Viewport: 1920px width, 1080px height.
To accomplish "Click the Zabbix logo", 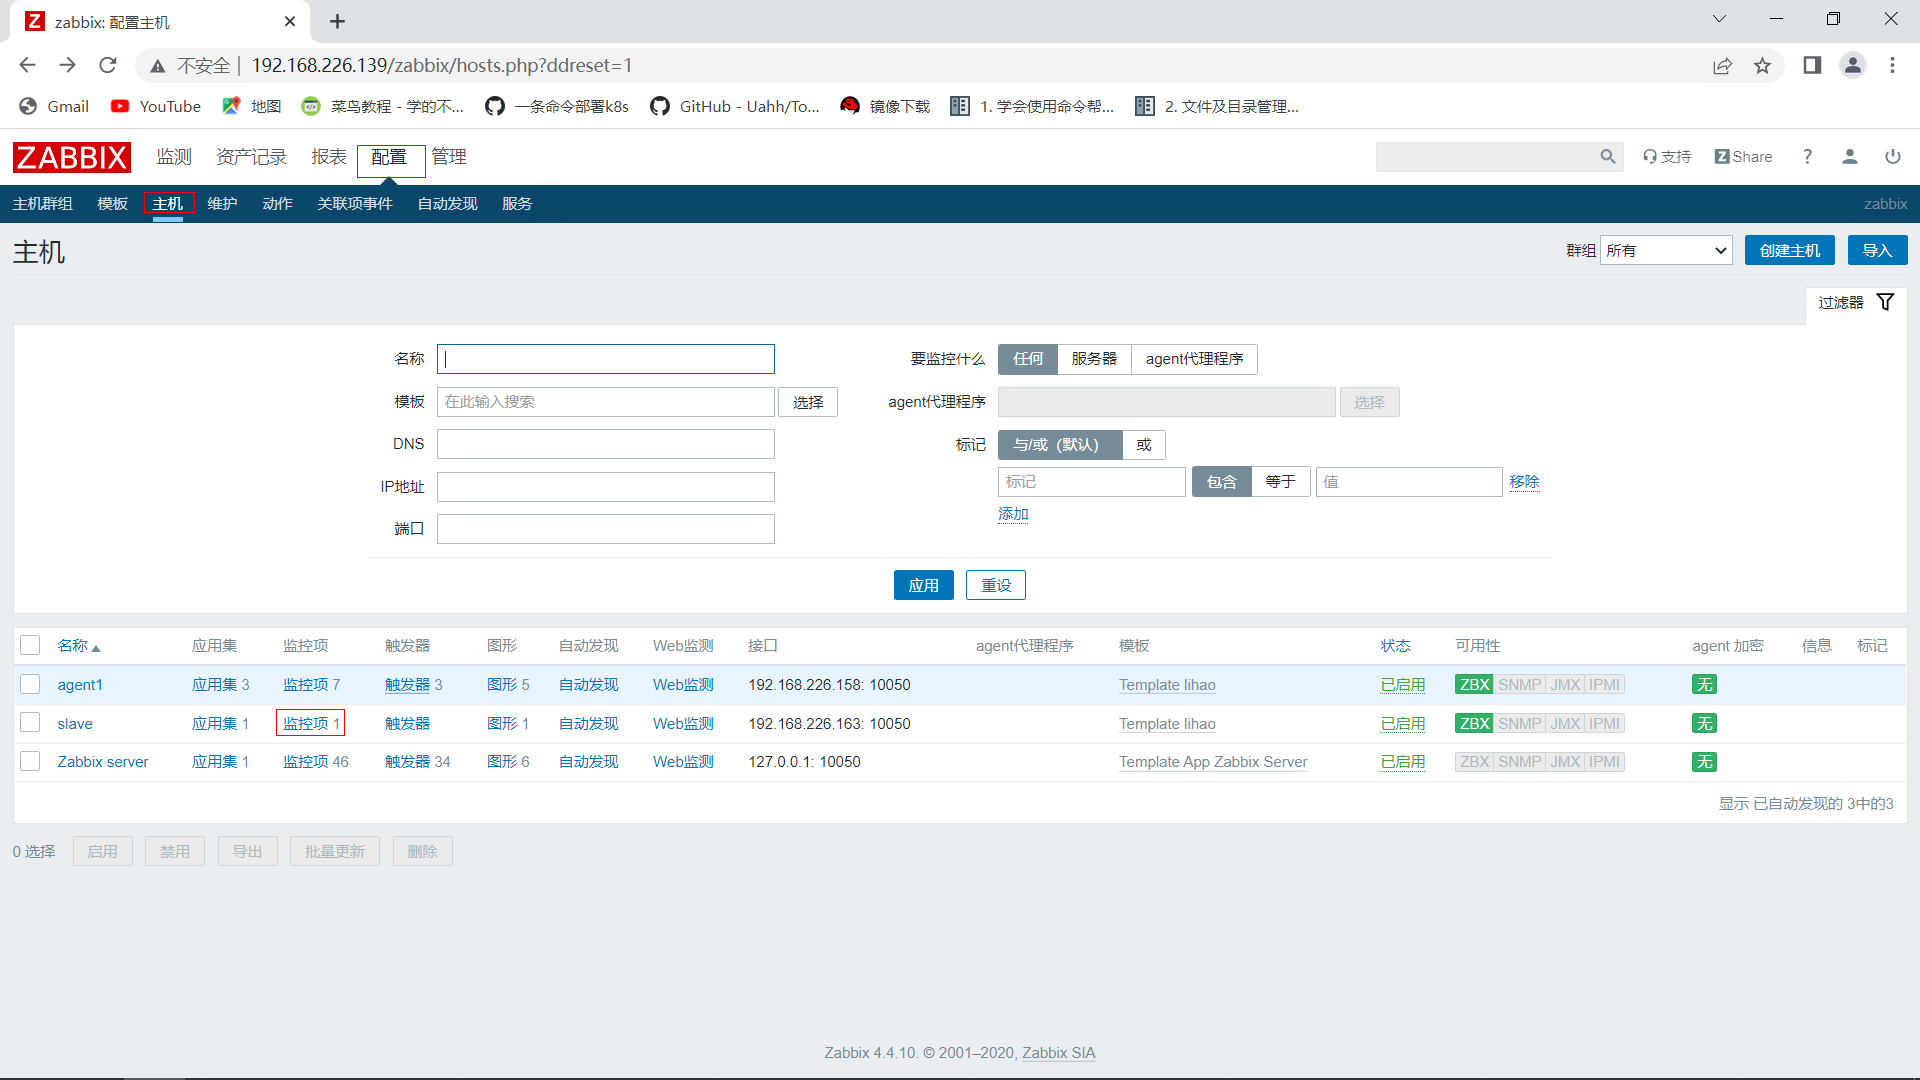I will point(71,157).
